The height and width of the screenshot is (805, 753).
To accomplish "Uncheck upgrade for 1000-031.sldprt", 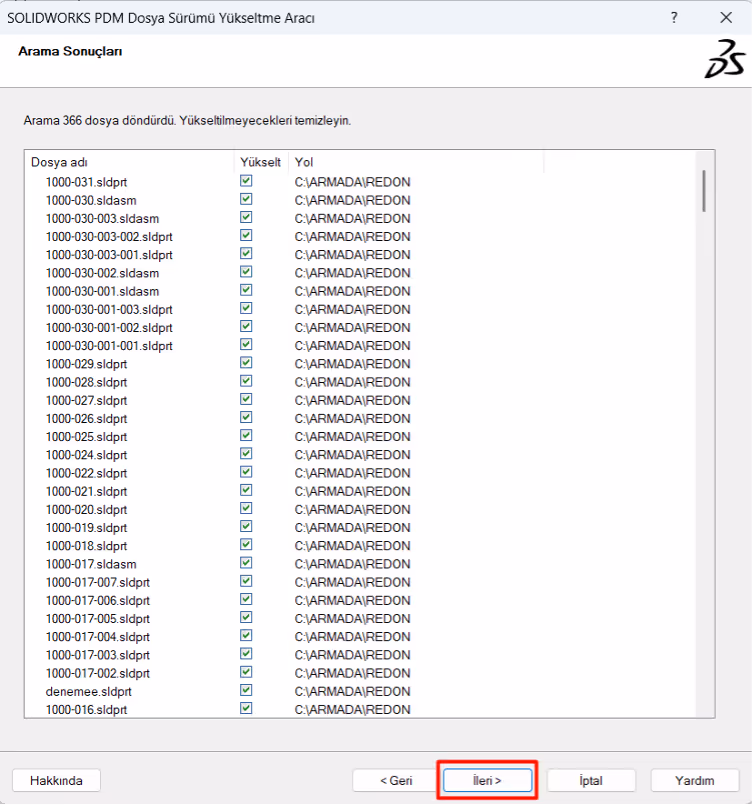I will [x=246, y=181].
